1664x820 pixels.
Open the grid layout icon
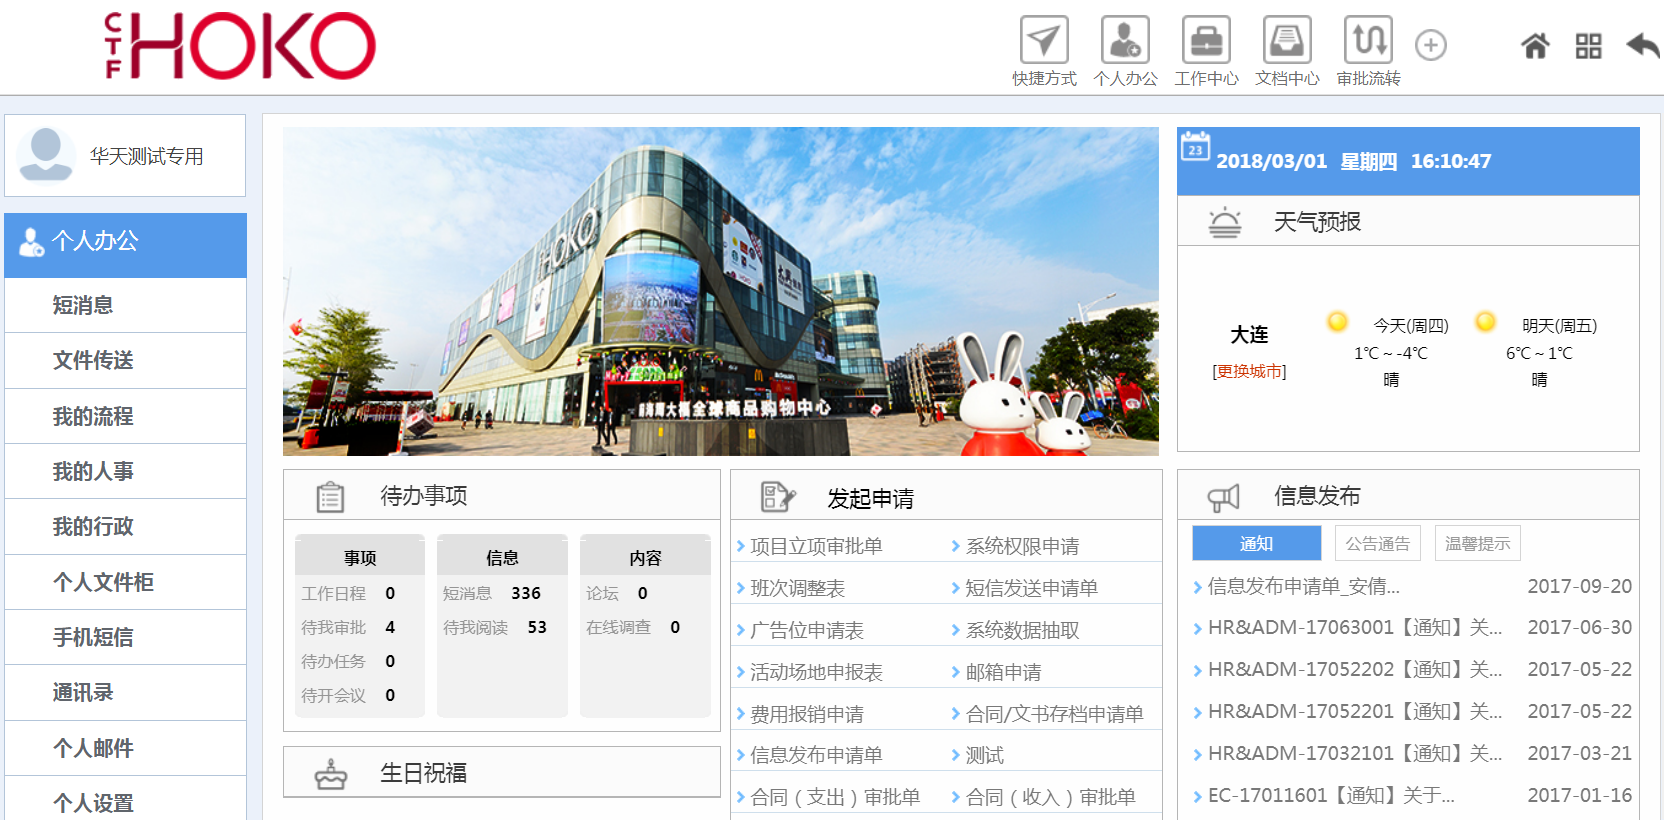1588,46
